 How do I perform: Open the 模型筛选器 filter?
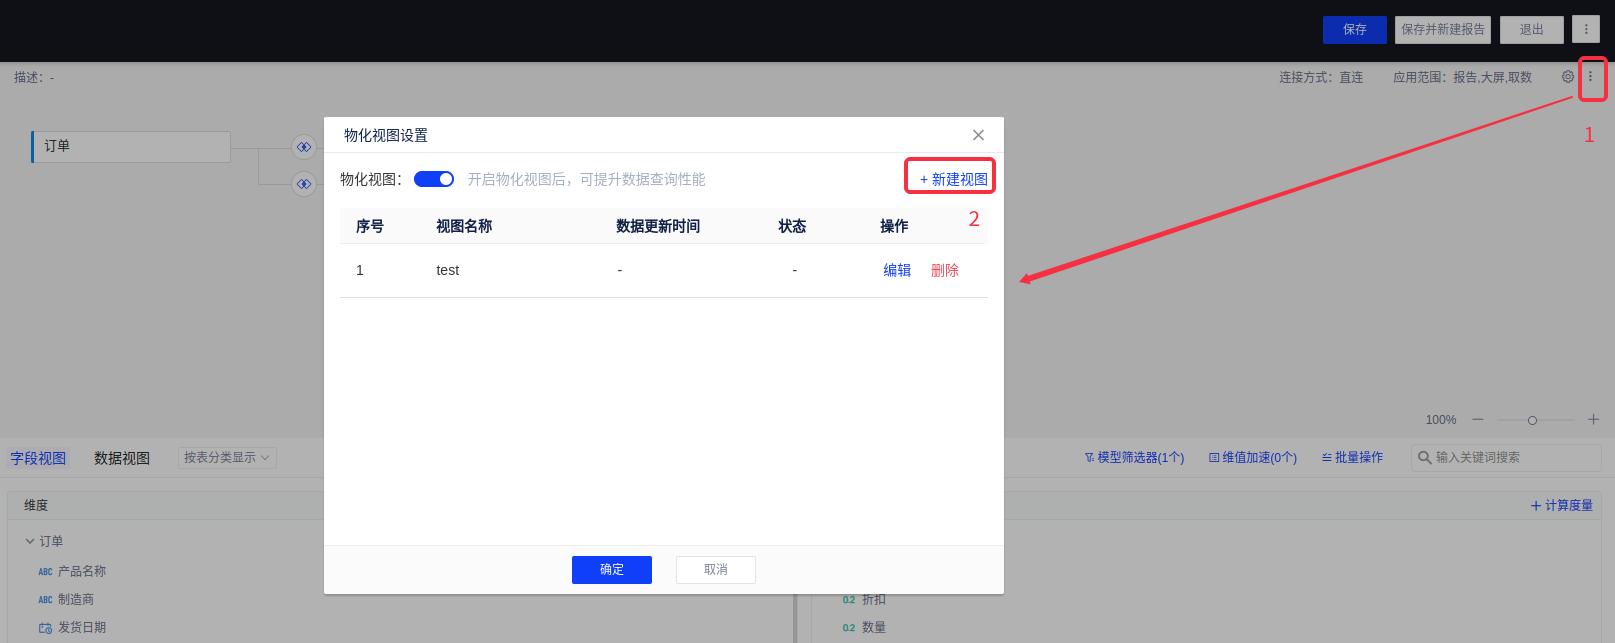tap(1134, 458)
